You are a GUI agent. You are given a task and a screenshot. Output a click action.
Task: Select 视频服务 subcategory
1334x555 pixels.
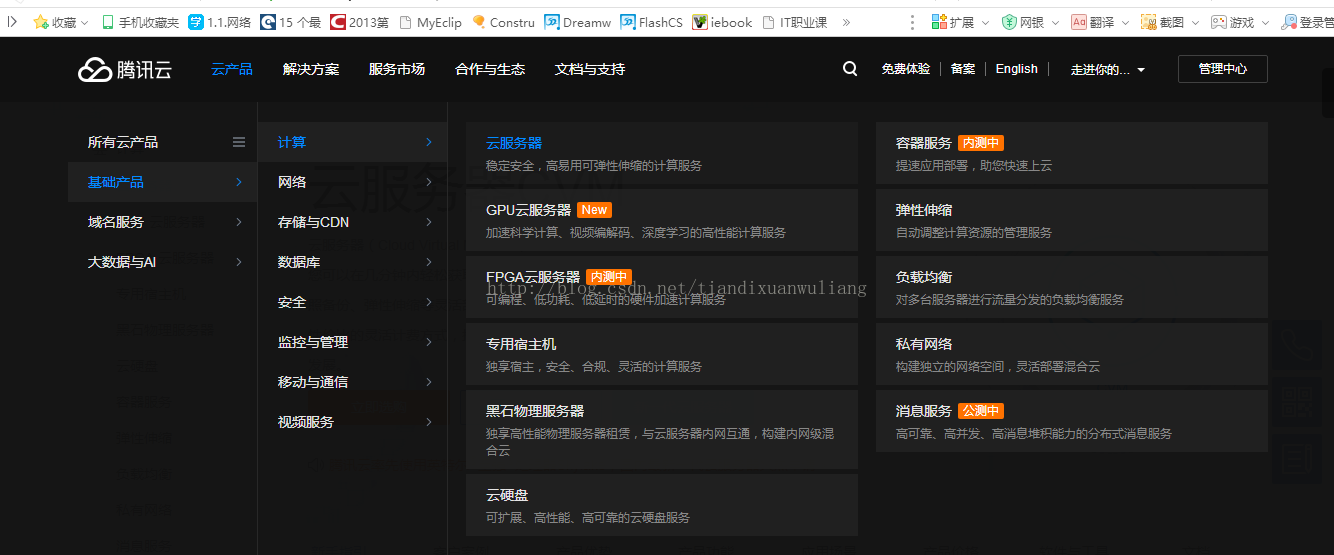click(353, 422)
